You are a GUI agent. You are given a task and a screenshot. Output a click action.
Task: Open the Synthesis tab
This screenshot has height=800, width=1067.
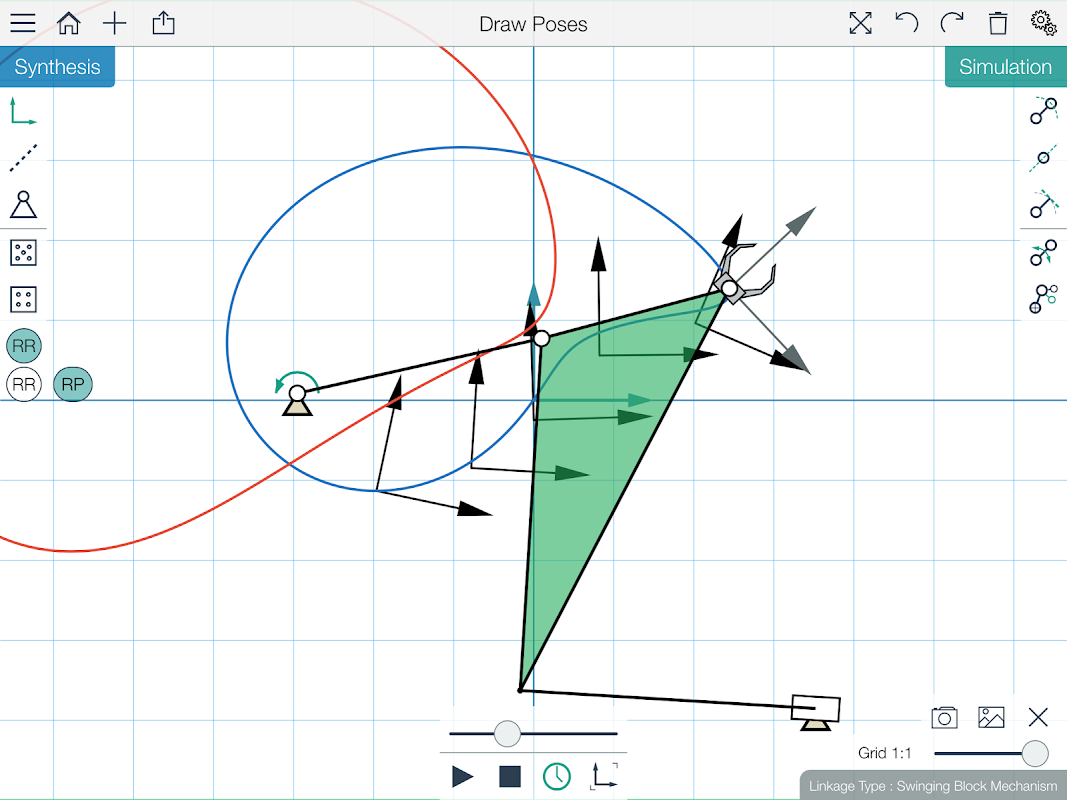click(x=57, y=67)
